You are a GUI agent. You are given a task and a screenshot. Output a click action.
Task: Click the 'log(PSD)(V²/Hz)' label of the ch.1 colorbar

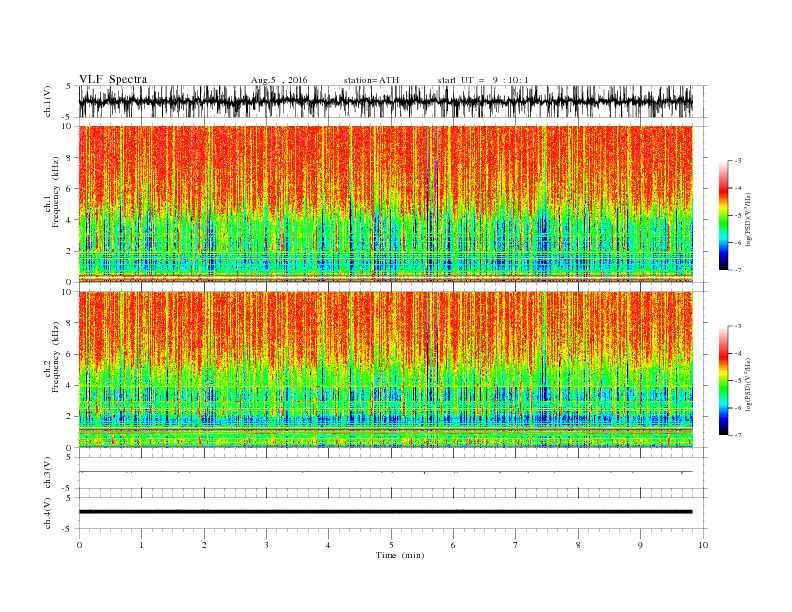pyautogui.click(x=749, y=219)
